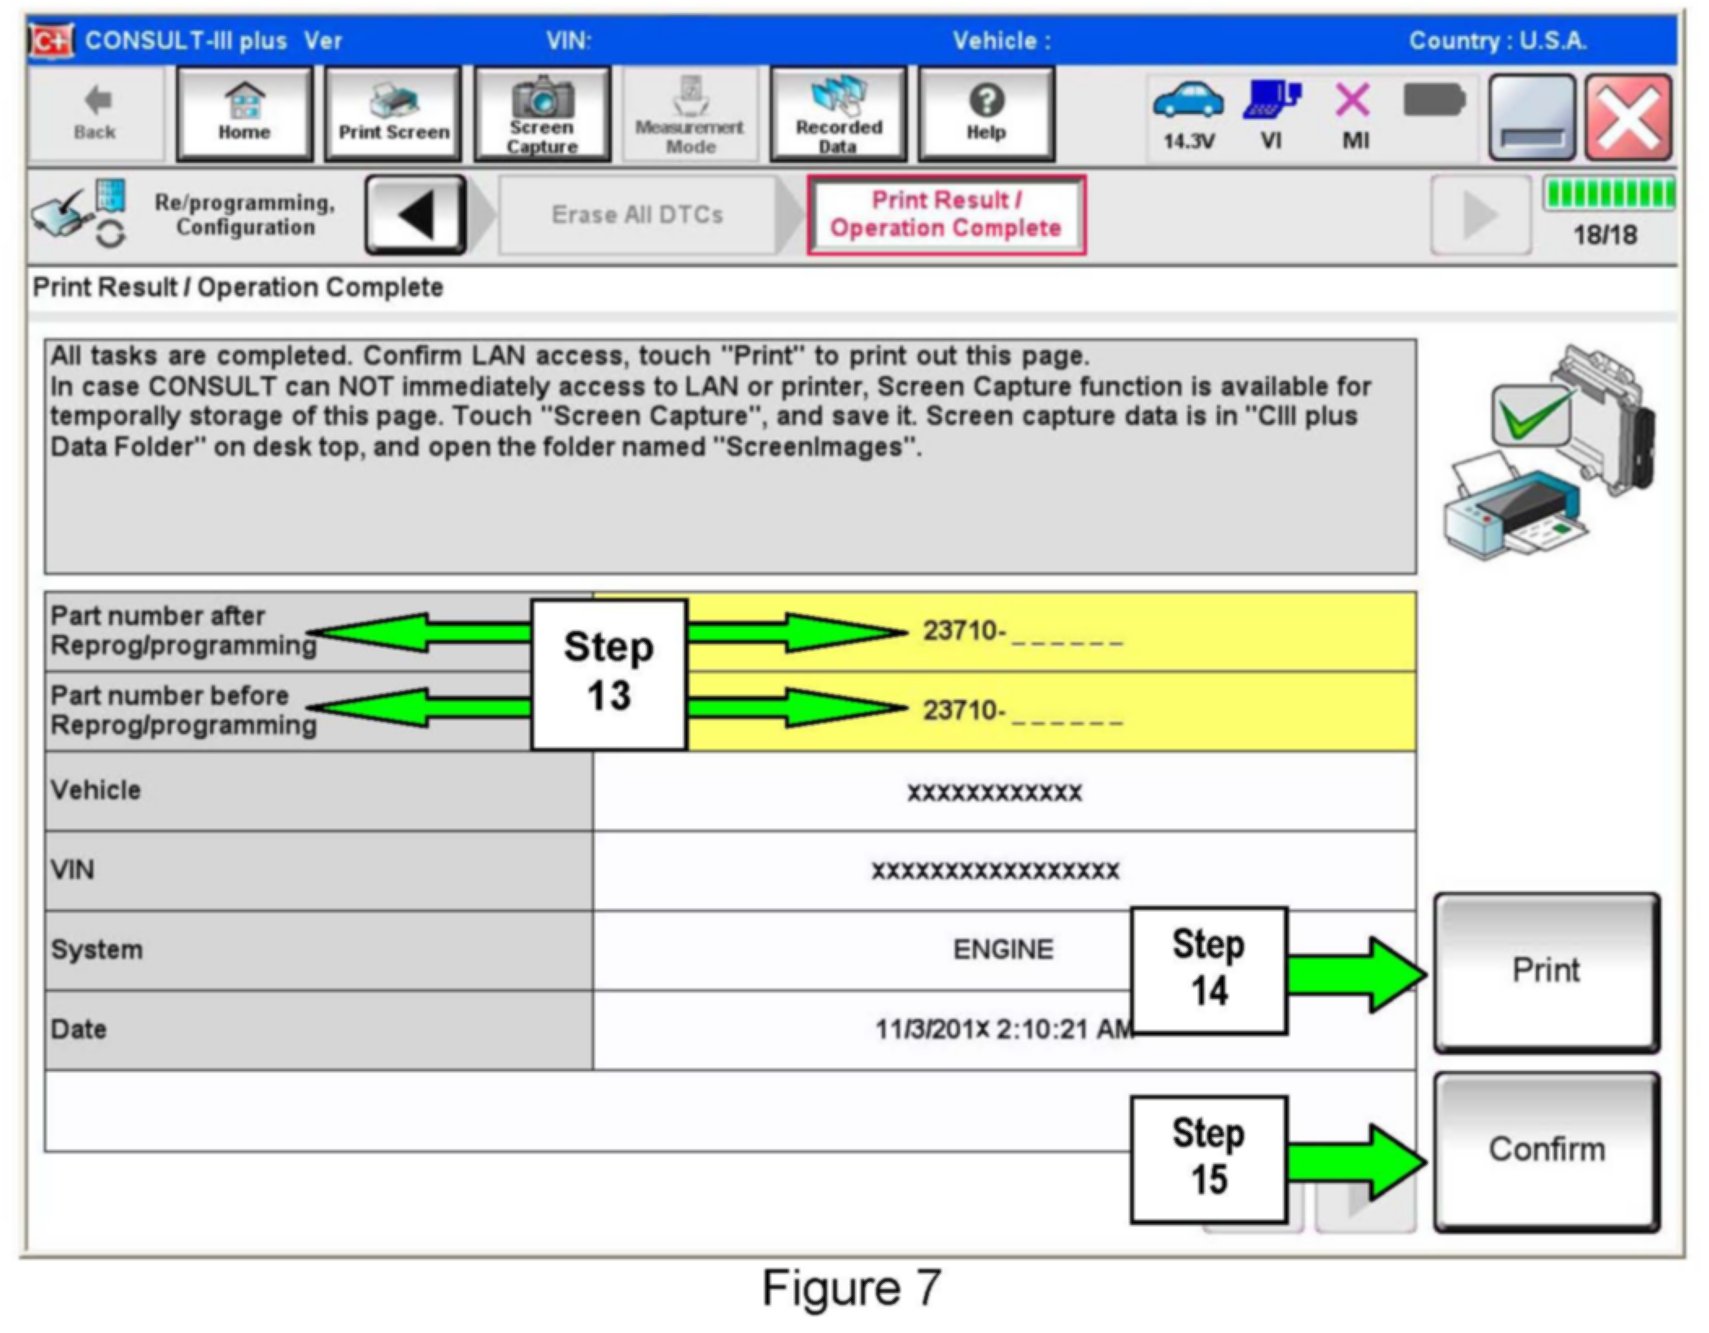Minimize the CONSULT window via blue button

click(1531, 118)
